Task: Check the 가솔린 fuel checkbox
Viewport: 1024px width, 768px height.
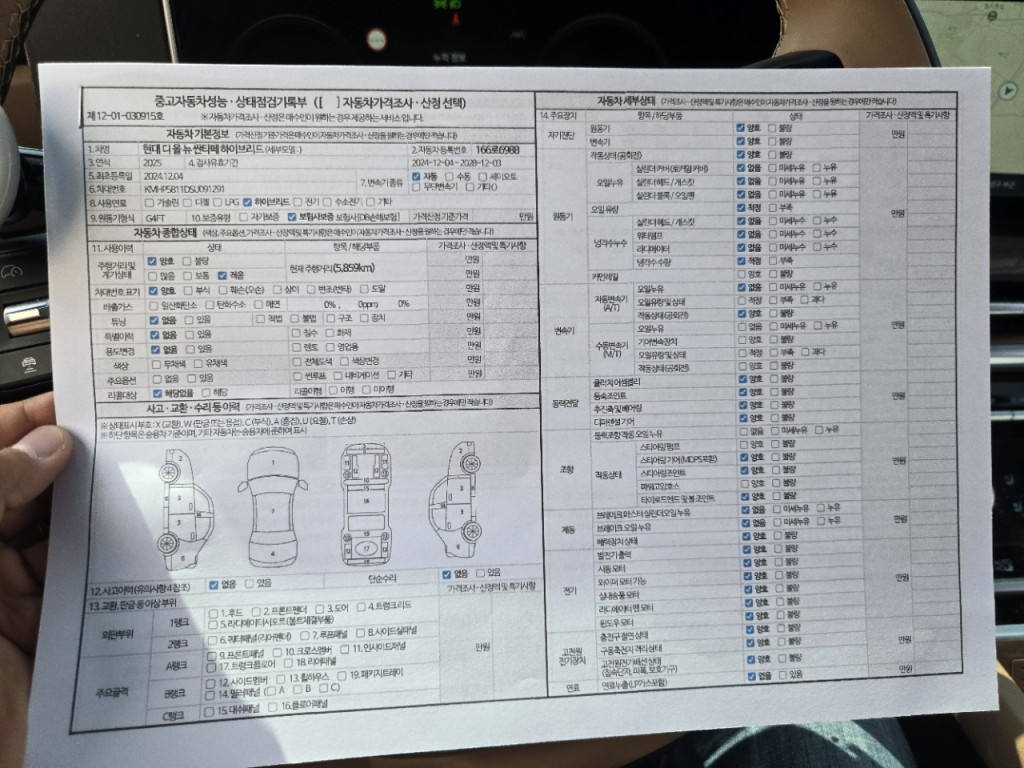Action: 149,202
